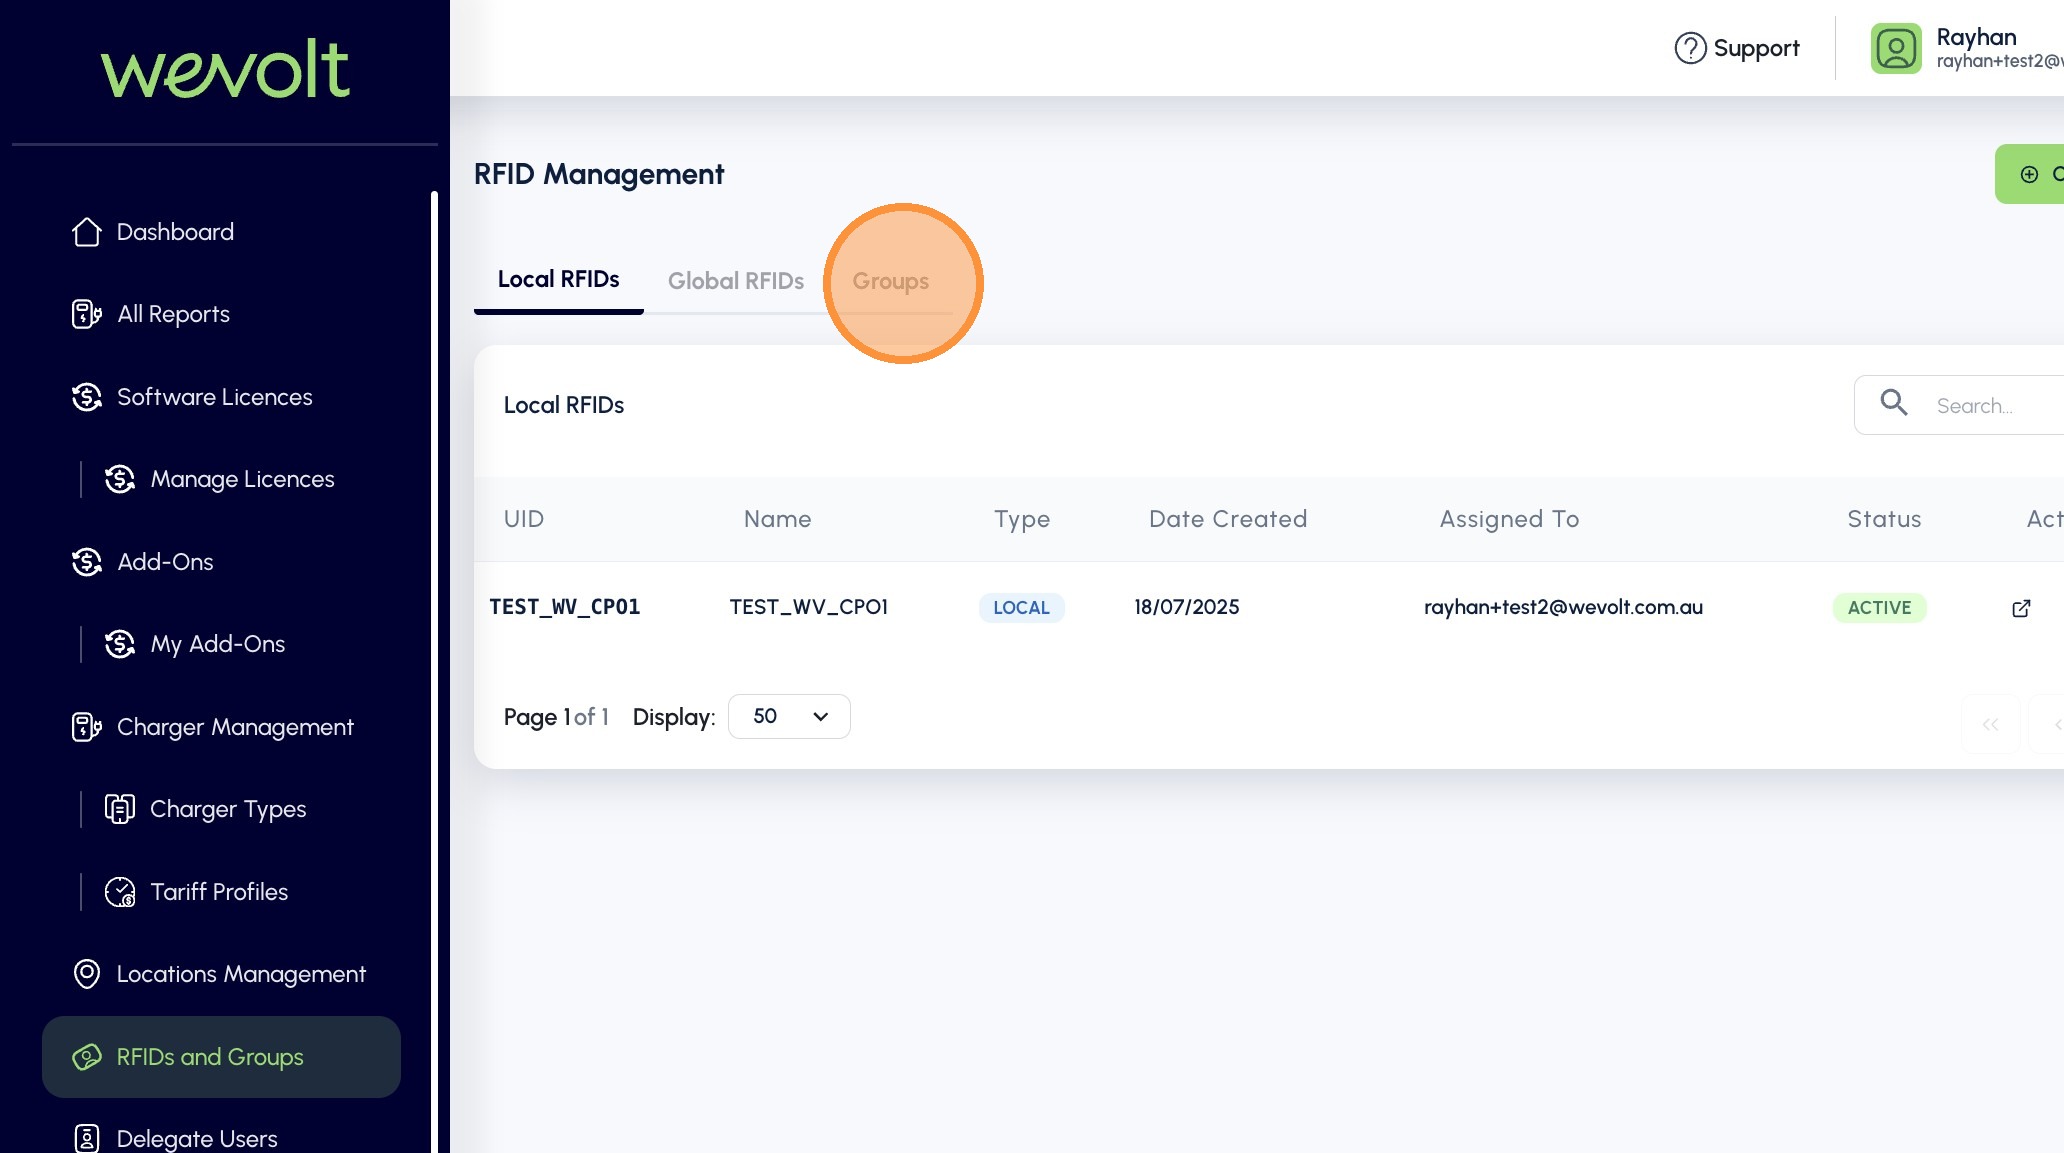This screenshot has width=2064, height=1153.
Task: Click the RFID Management page title
Action: click(599, 174)
